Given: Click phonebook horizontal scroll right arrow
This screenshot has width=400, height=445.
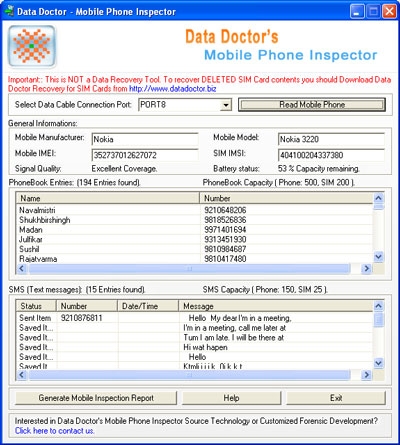Looking at the screenshot, I should 366,269.
